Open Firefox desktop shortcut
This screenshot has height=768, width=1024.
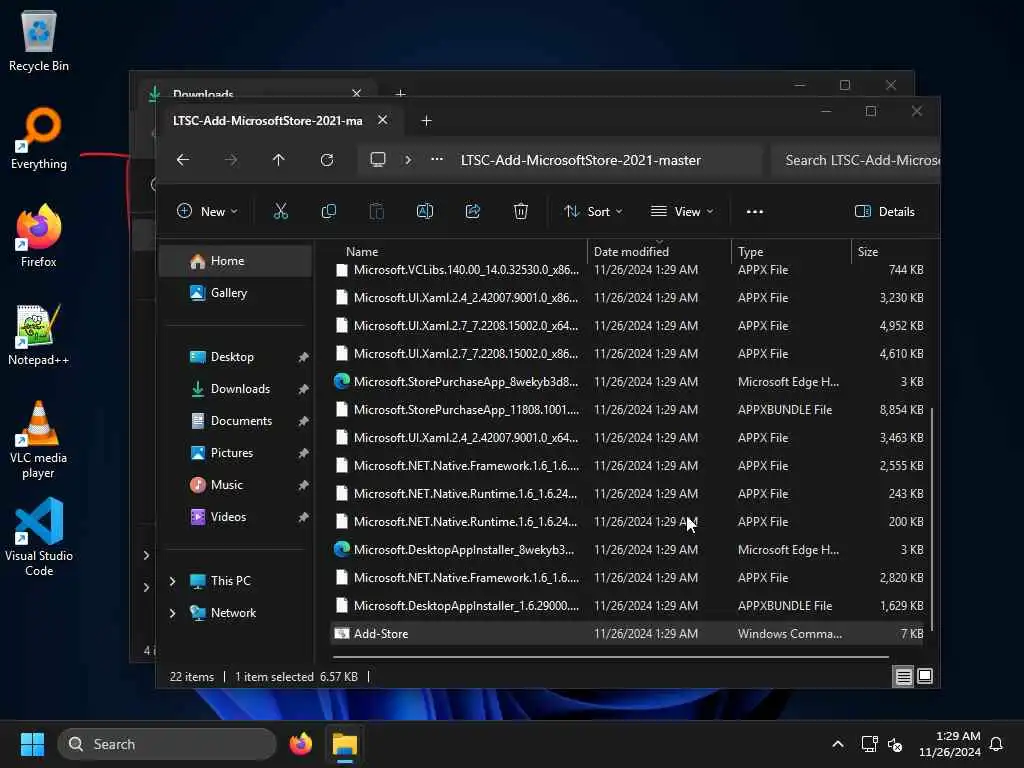coord(39,236)
